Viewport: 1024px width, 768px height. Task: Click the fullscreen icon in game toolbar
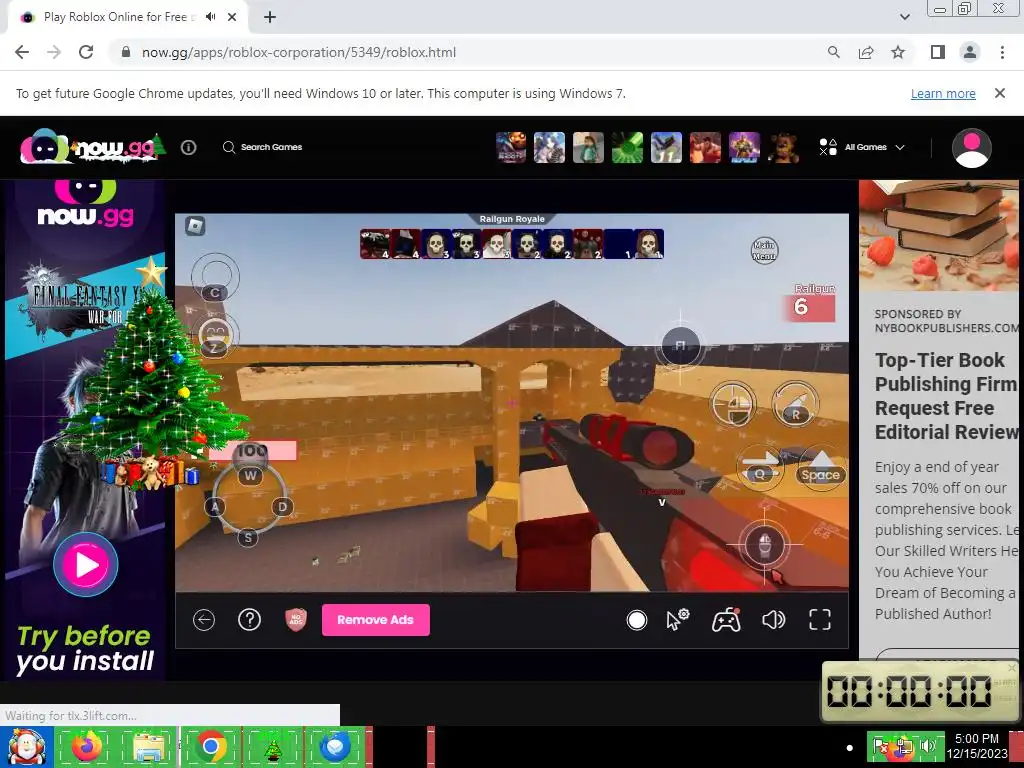(x=820, y=620)
